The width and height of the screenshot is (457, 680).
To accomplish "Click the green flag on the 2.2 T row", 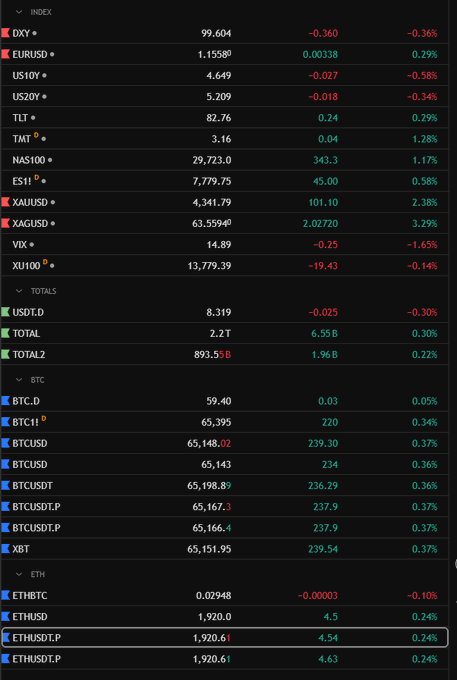I will pyautogui.click(x=6, y=333).
